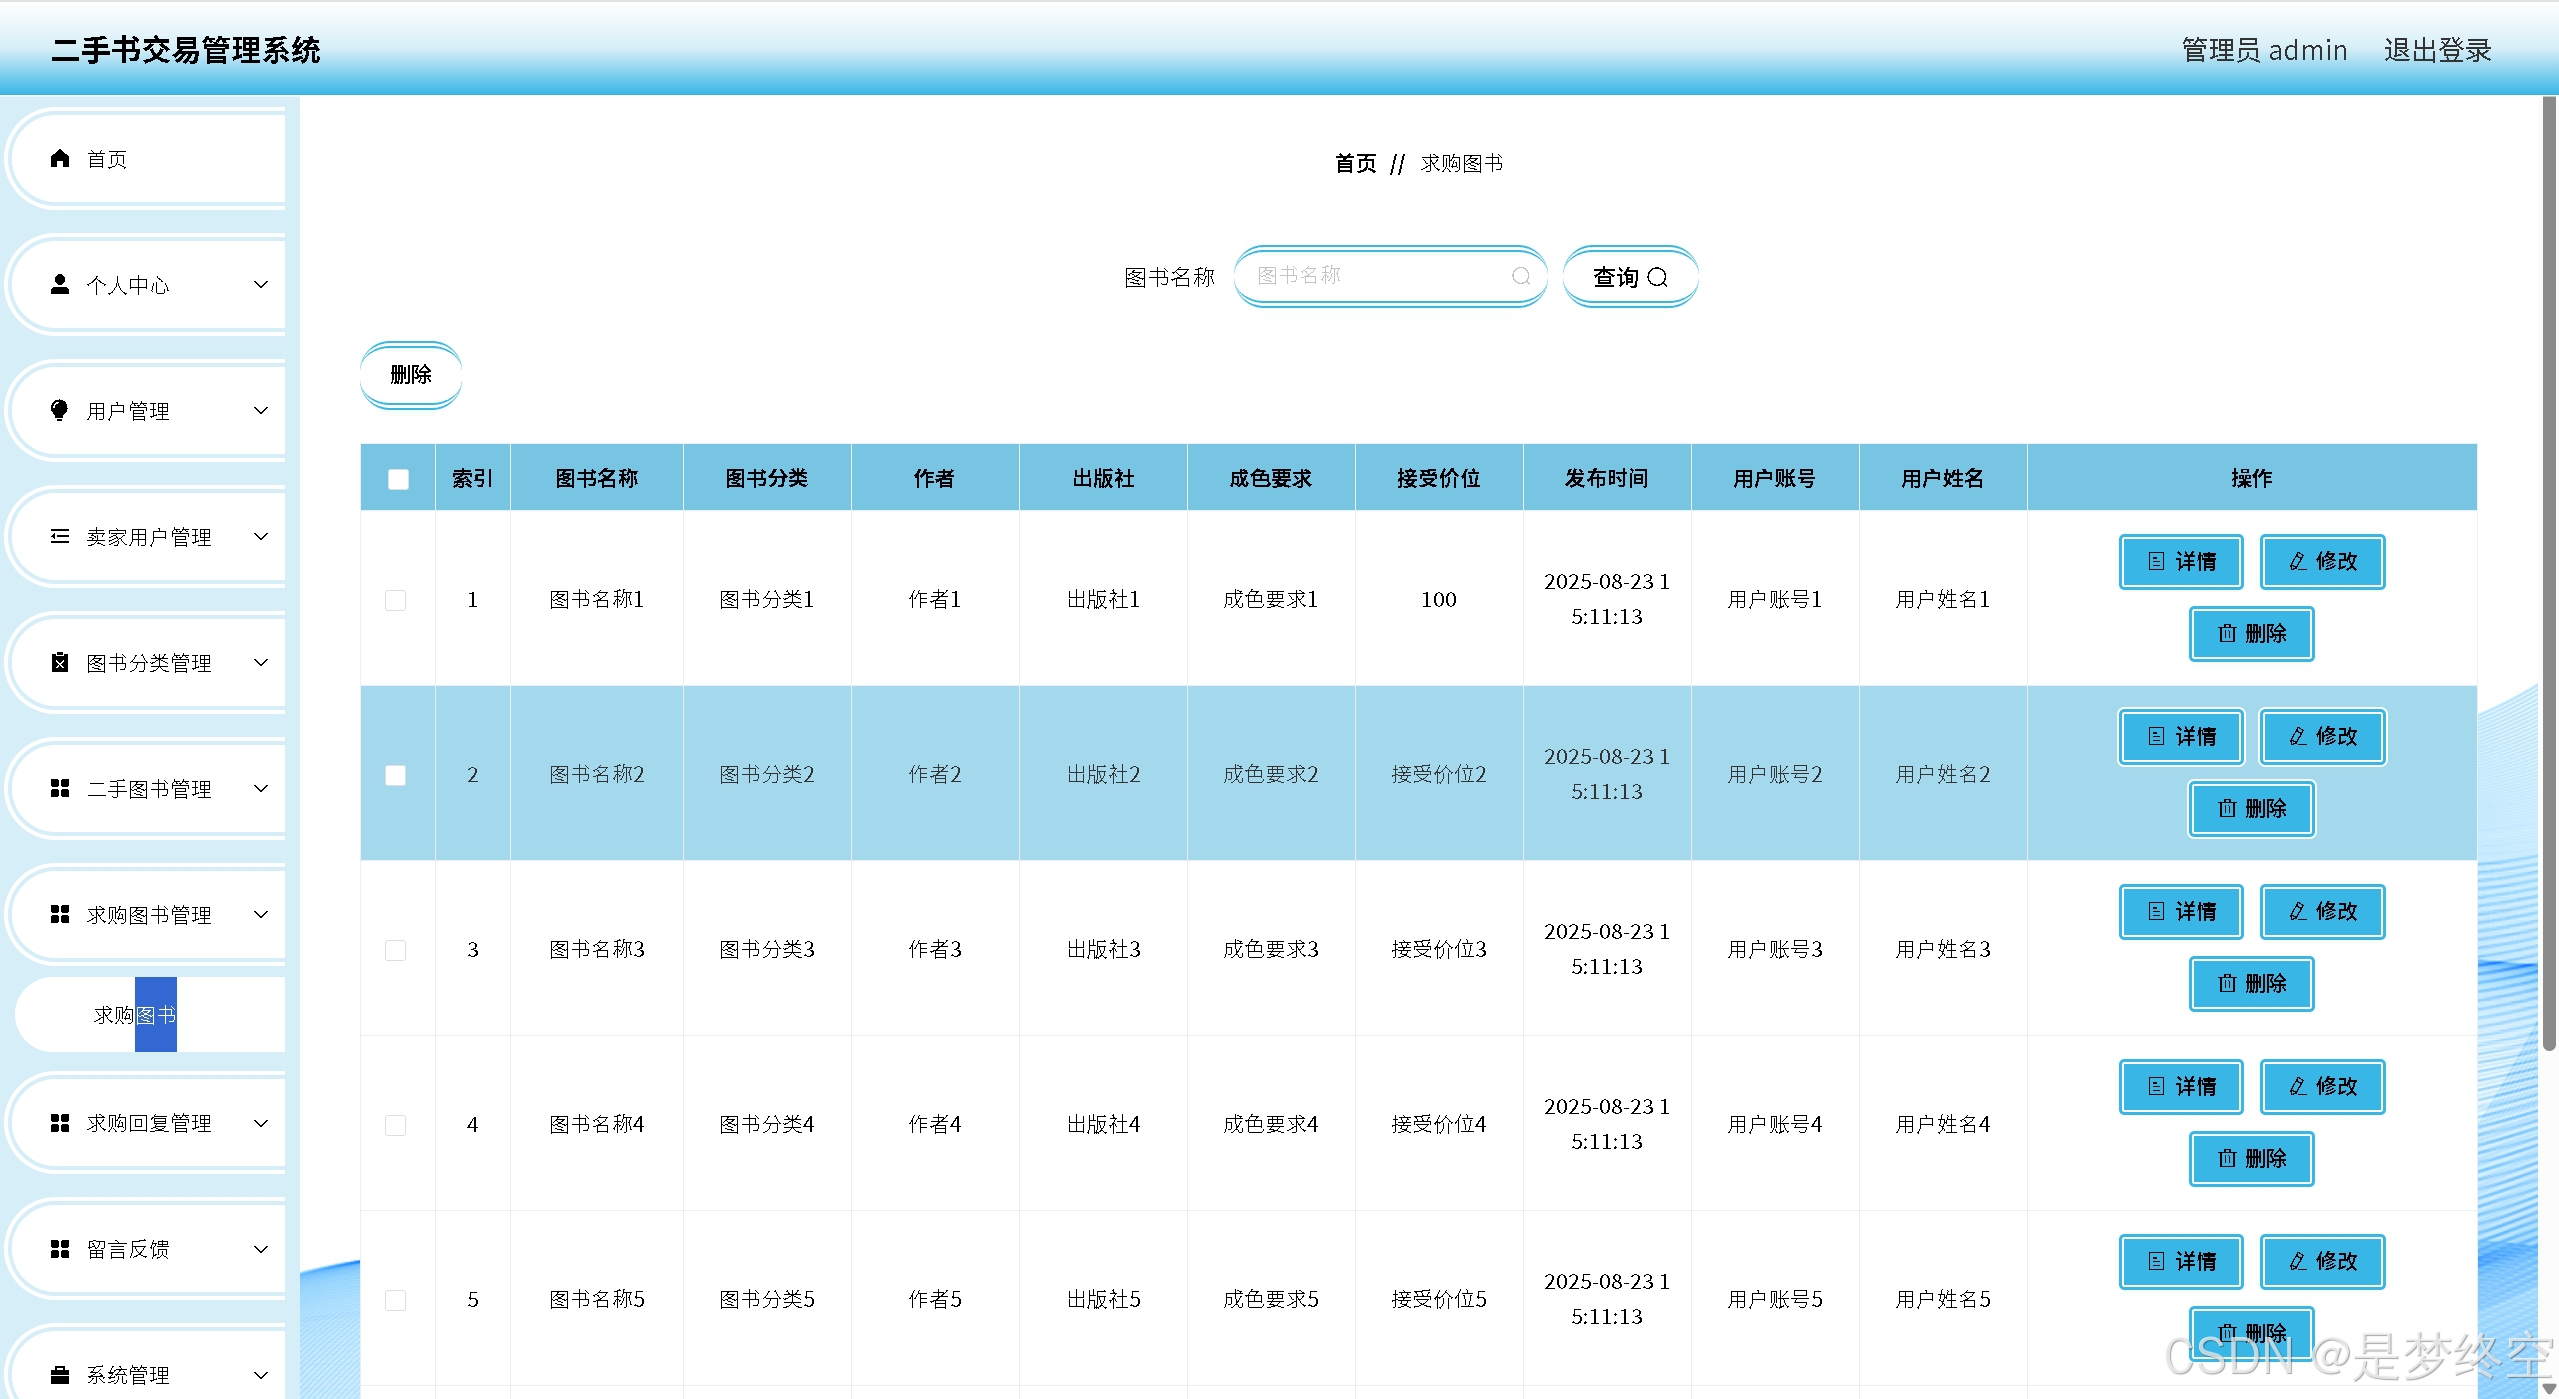Click the 成色要求2 cell
Image resolution: width=2559 pixels, height=1399 pixels.
(1271, 774)
